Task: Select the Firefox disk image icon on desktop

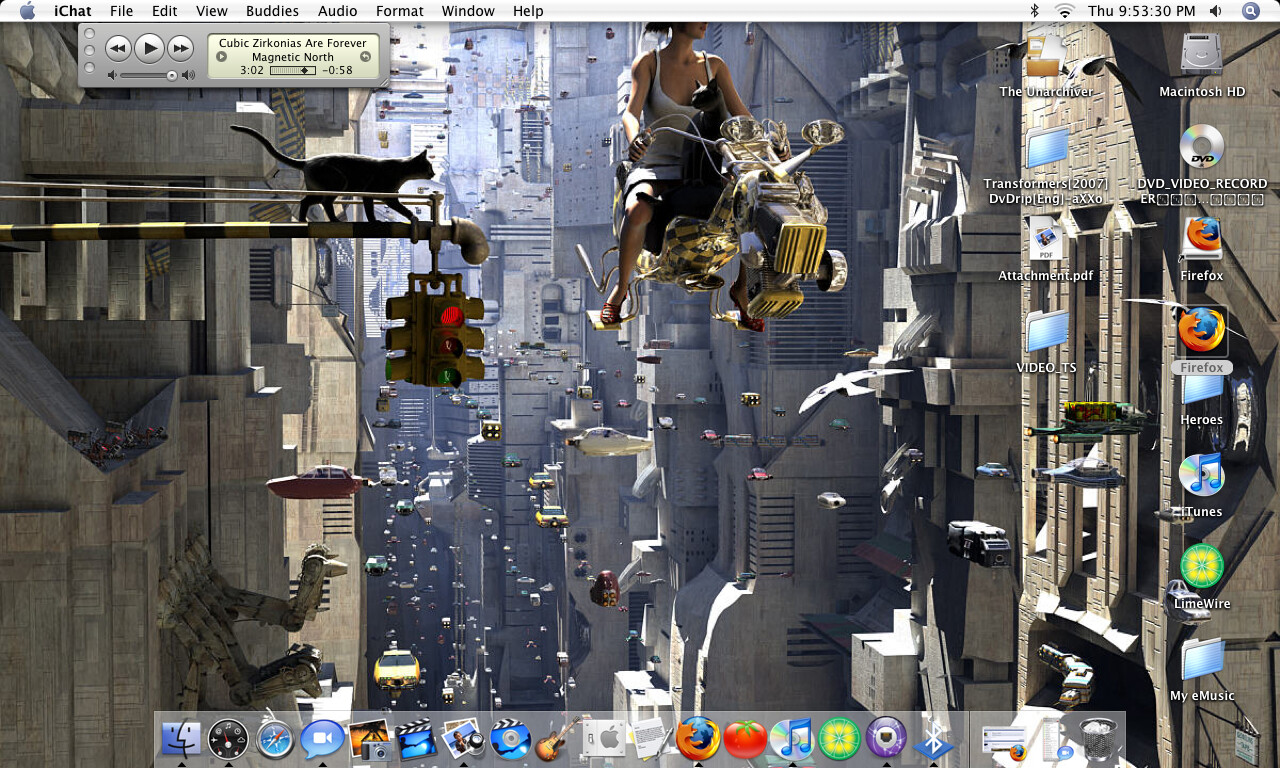Action: 1201,240
